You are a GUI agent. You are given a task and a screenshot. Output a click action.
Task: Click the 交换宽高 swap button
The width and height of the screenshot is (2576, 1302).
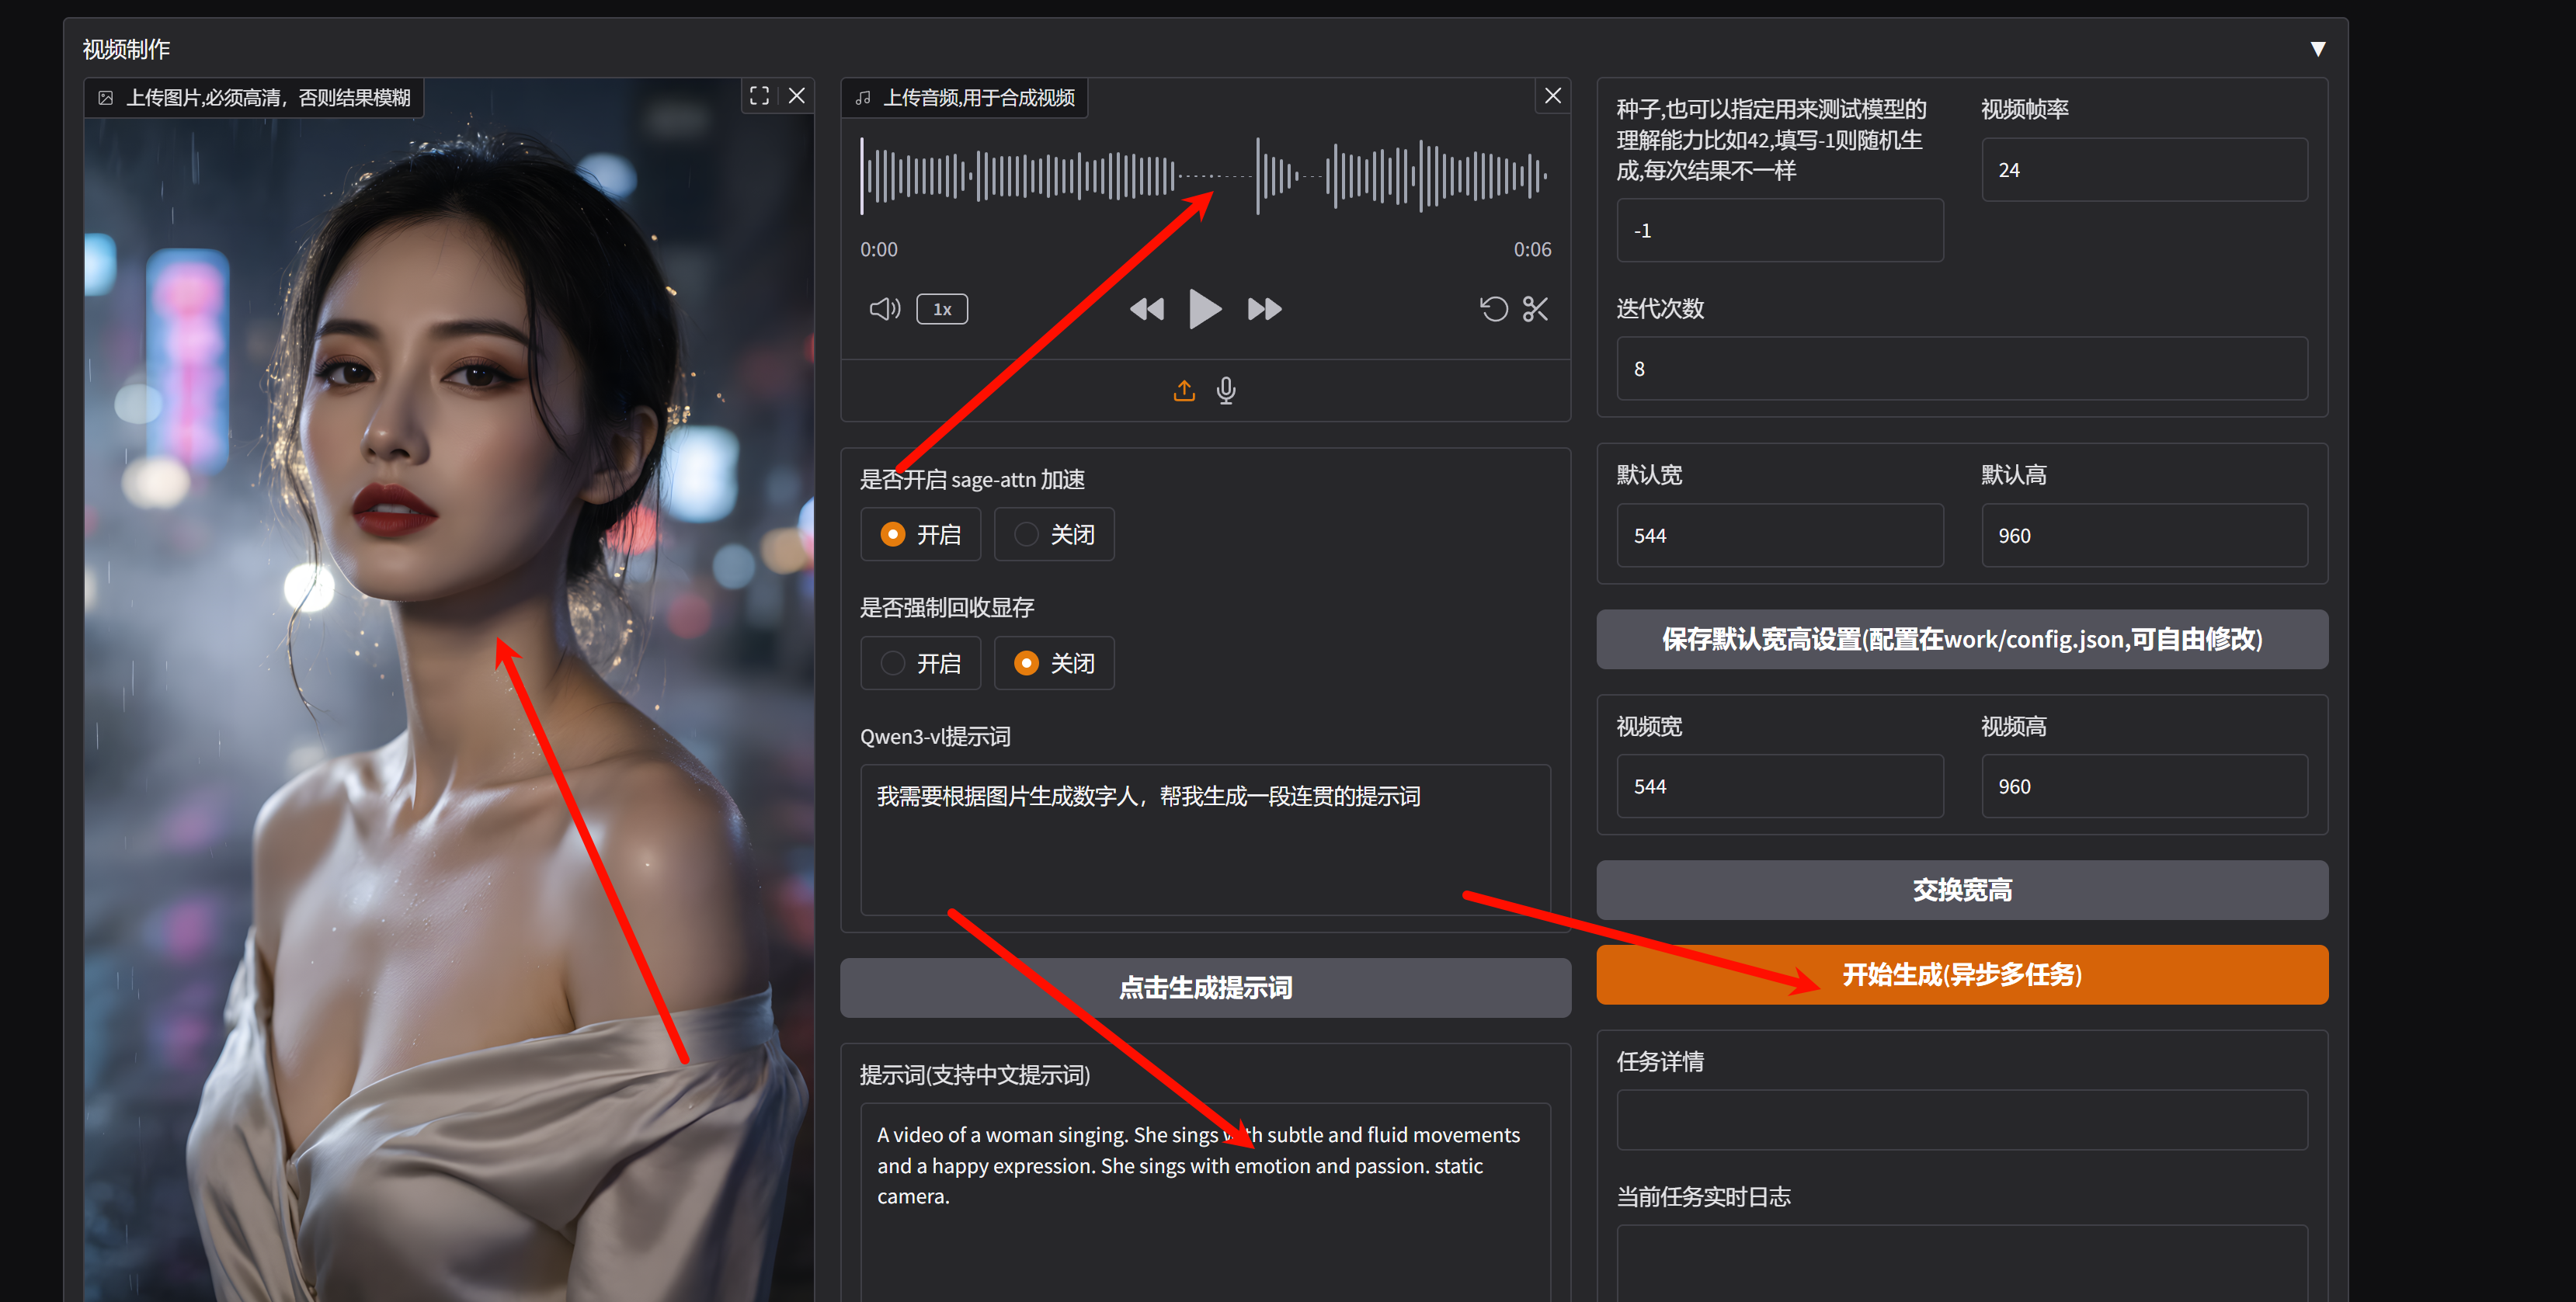tap(1961, 890)
